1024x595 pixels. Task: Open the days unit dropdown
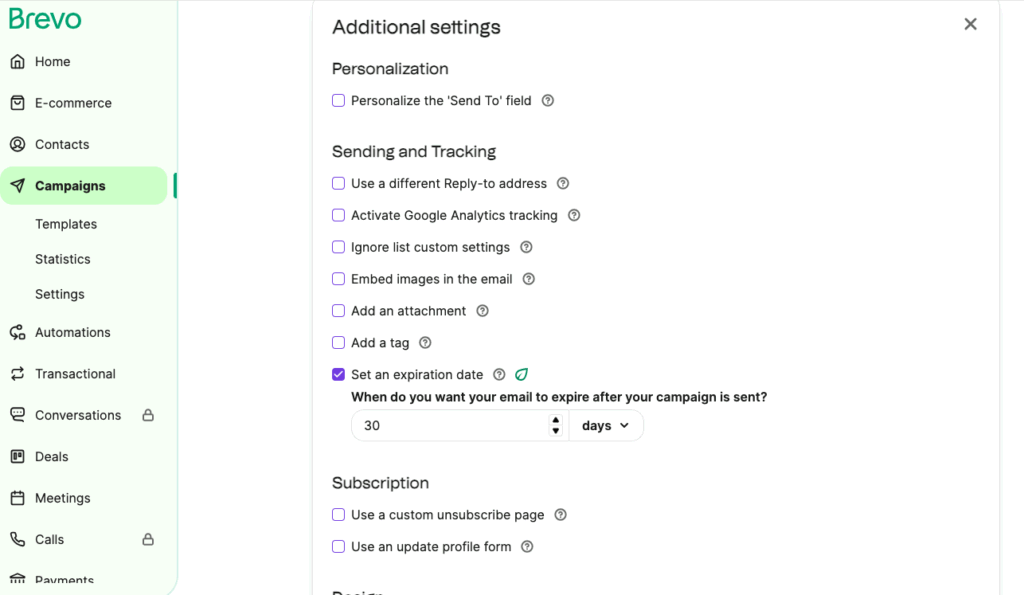point(605,426)
